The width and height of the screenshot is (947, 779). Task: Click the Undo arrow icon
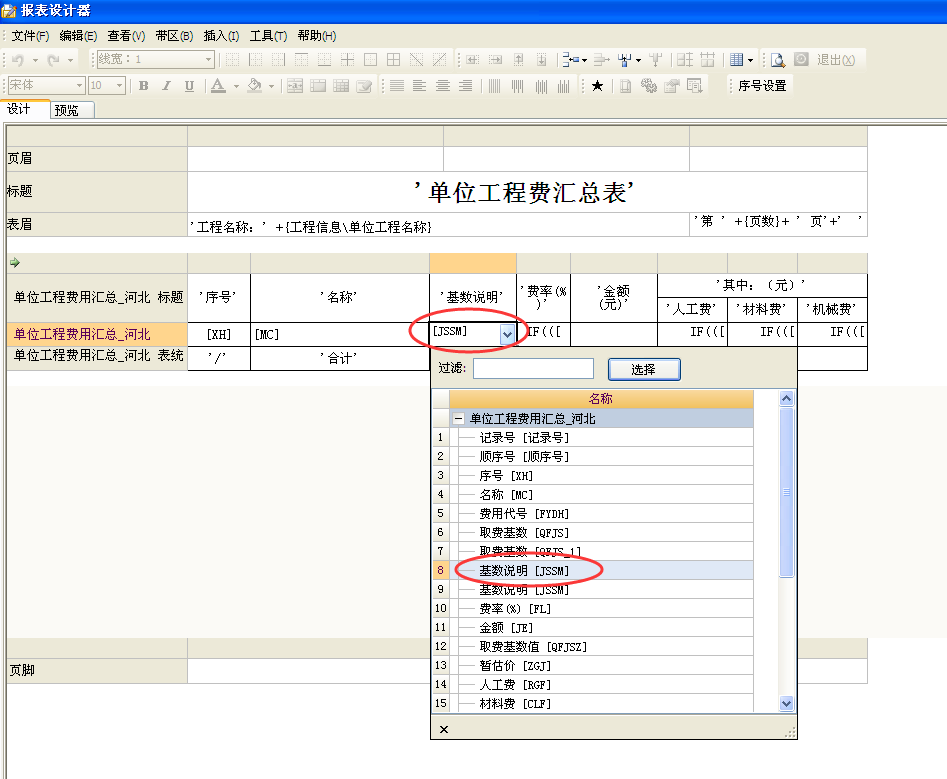coord(18,60)
